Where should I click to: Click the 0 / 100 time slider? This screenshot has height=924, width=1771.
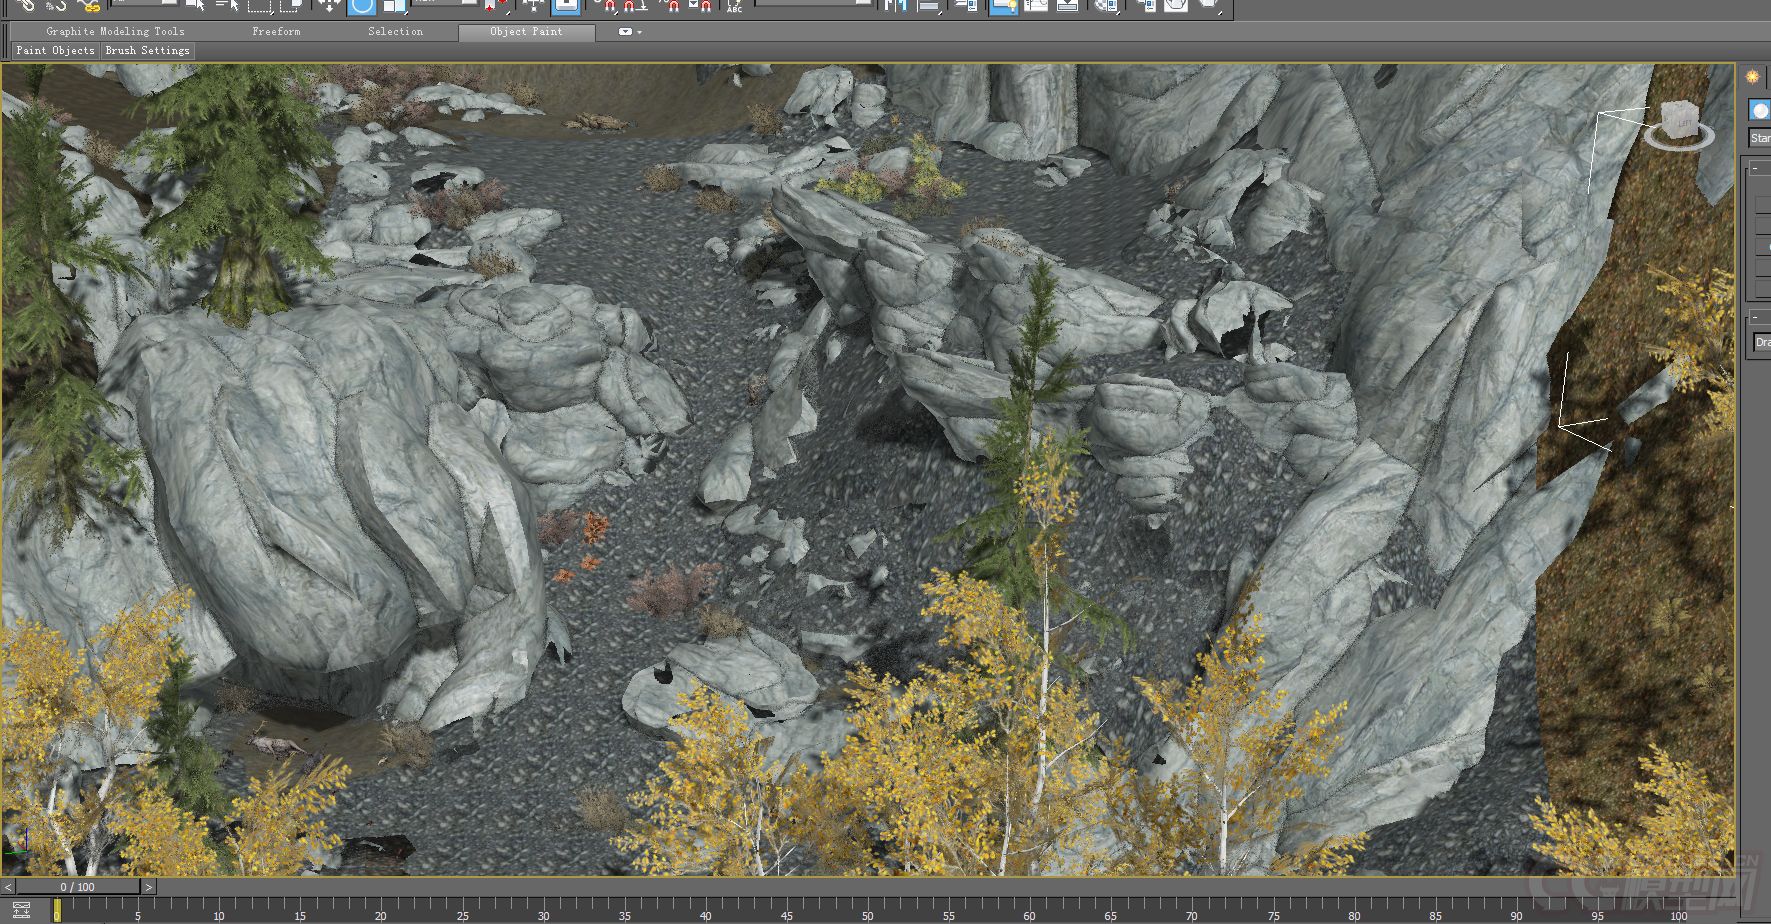tap(78, 887)
